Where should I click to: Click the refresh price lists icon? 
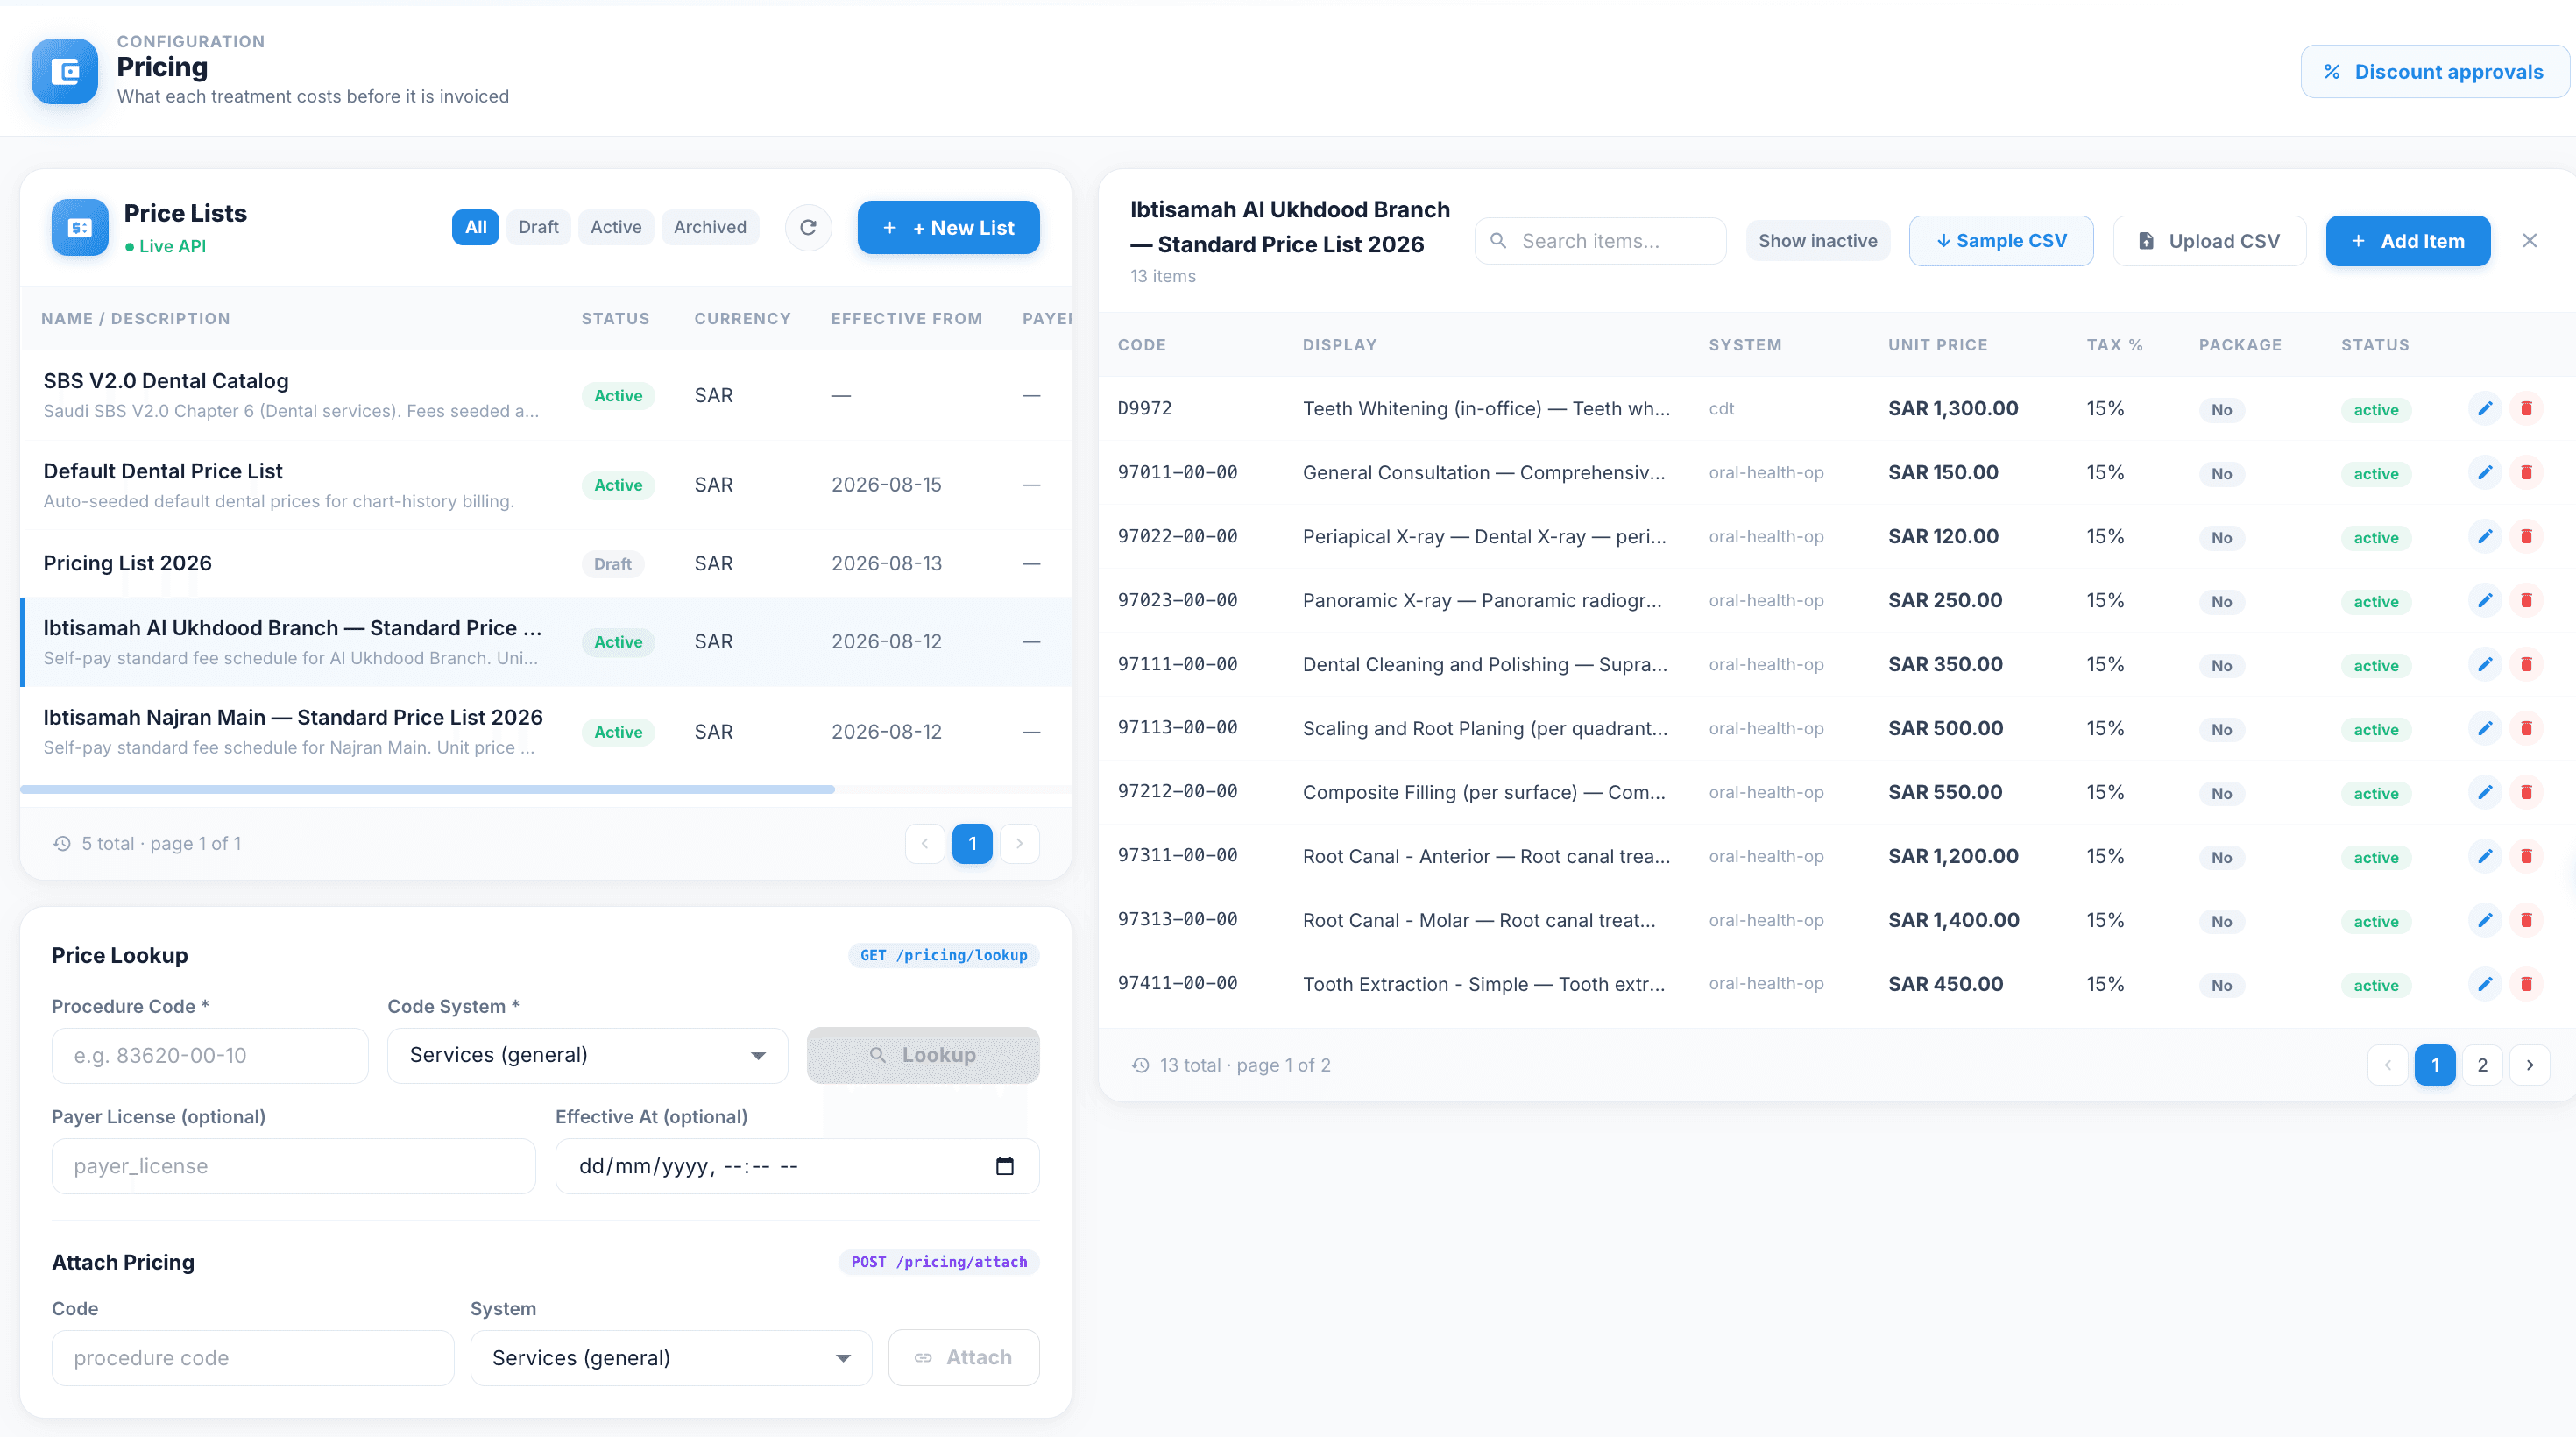coord(808,227)
